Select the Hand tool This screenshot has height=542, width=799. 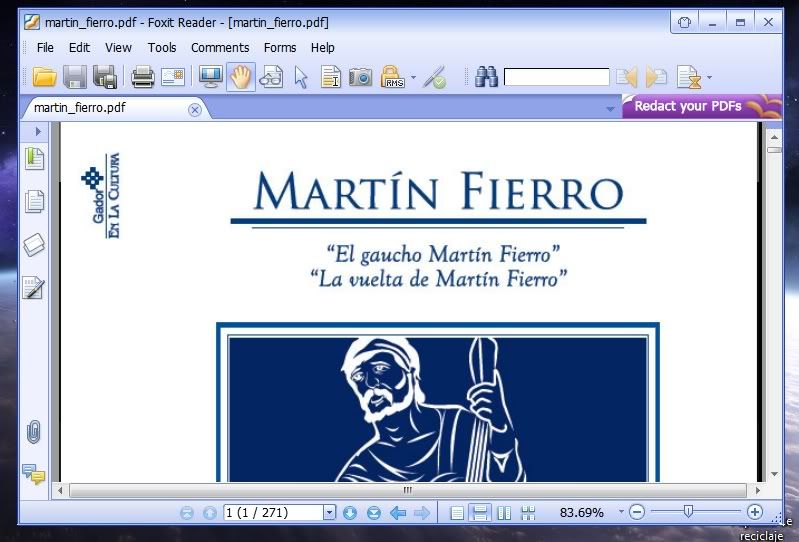pos(241,77)
